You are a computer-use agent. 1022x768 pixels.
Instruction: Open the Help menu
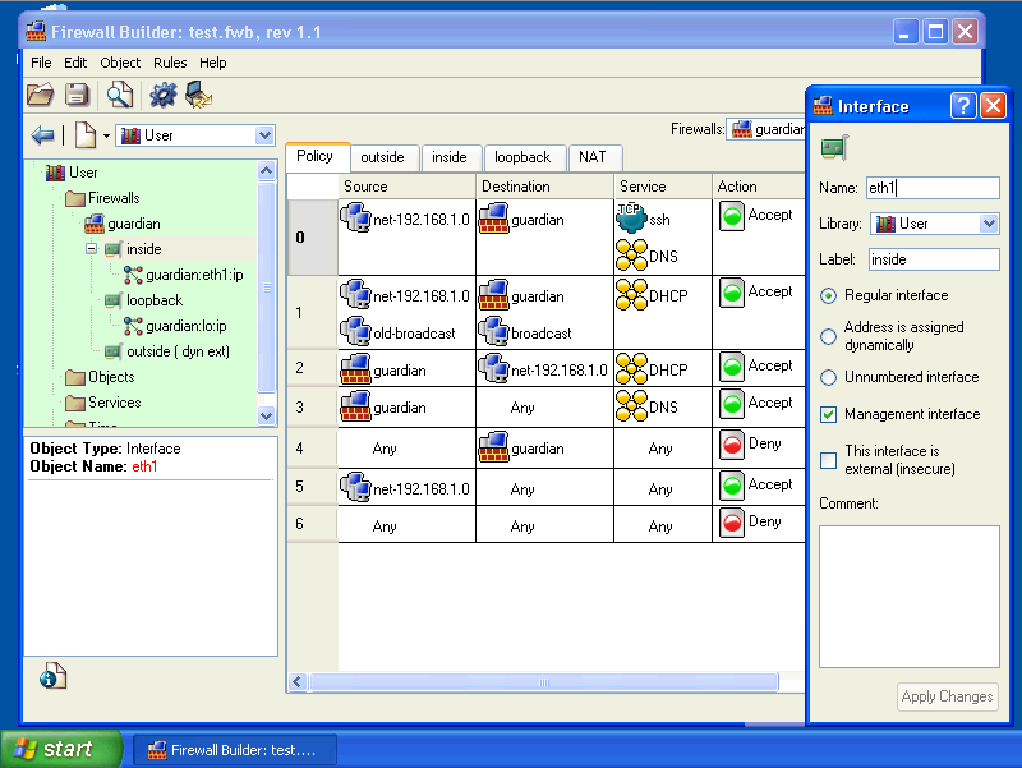pyautogui.click(x=213, y=63)
